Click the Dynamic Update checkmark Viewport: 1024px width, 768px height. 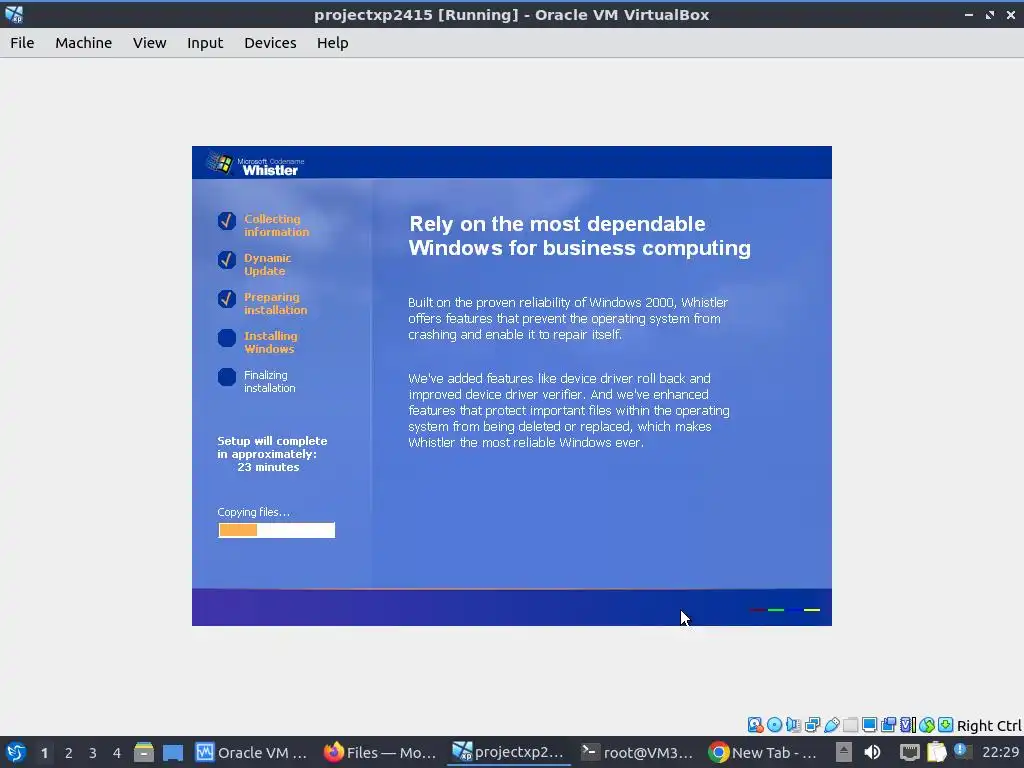[227, 260]
